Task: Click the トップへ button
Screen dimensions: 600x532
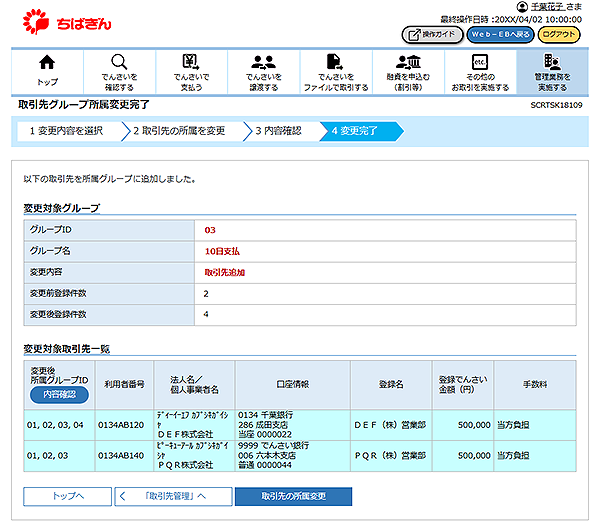Action: pos(67,496)
